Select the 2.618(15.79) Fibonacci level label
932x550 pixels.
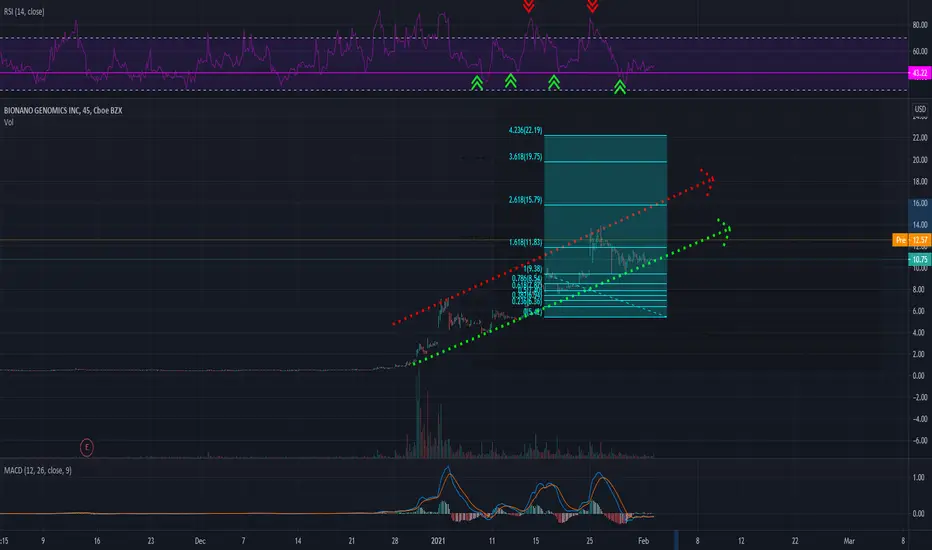pos(525,200)
